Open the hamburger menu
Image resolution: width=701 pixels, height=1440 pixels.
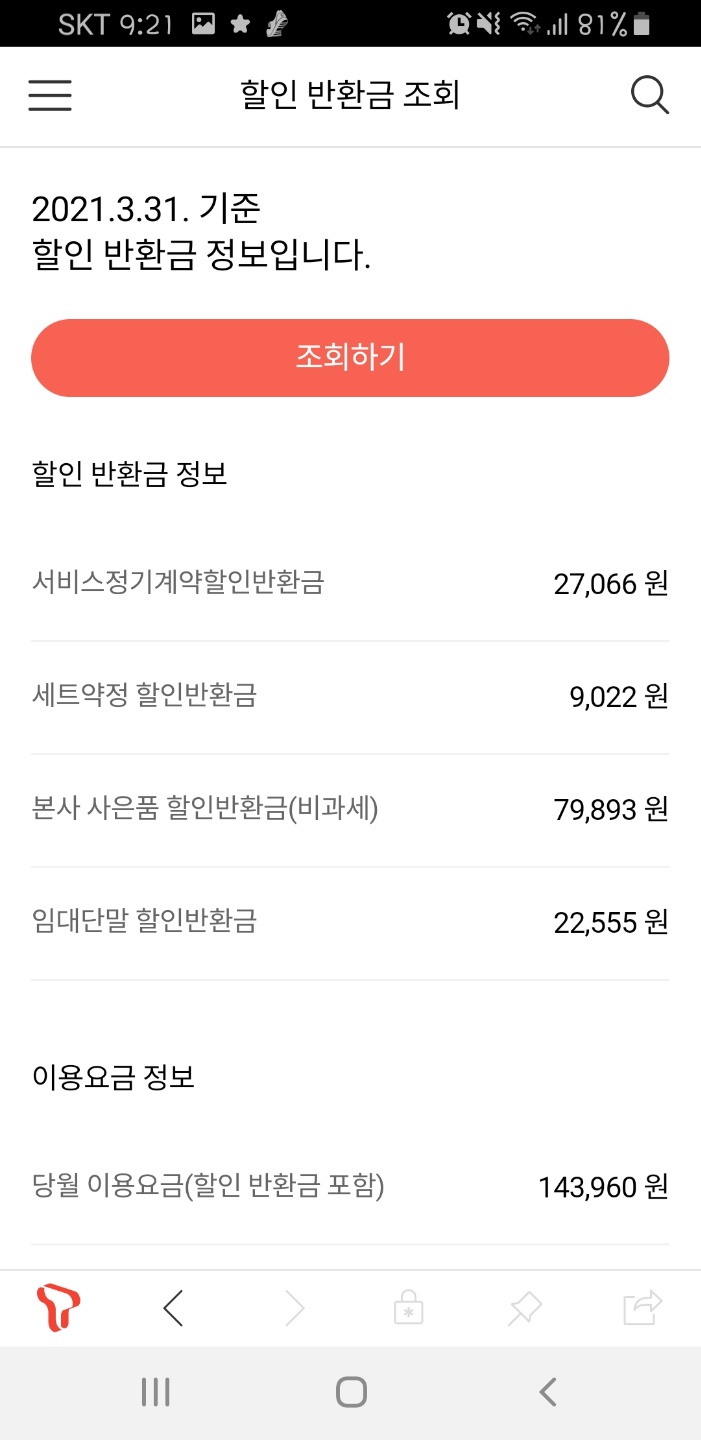click(x=49, y=96)
